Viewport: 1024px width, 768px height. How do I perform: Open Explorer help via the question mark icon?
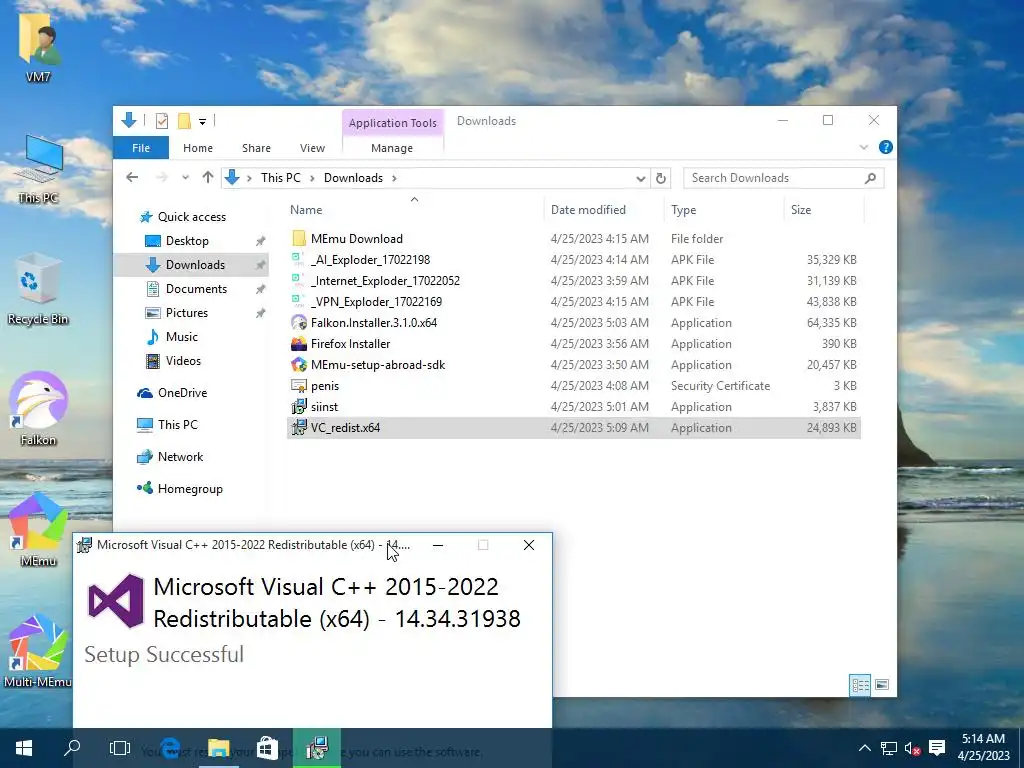point(886,148)
